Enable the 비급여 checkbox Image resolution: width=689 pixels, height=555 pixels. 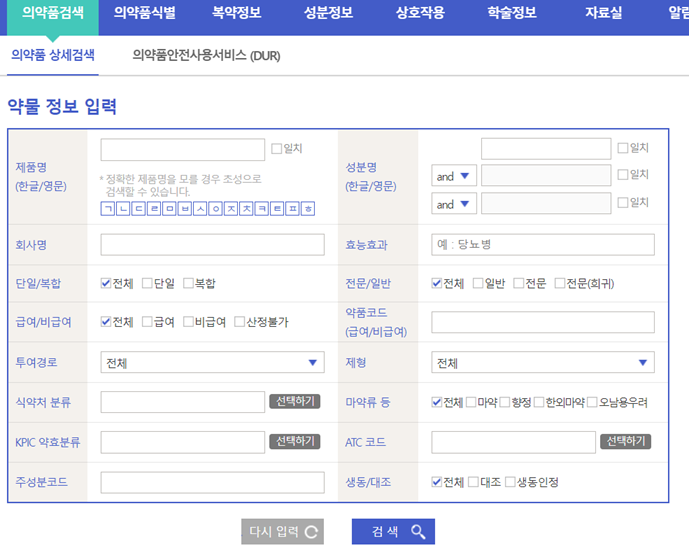pyautogui.click(x=188, y=322)
